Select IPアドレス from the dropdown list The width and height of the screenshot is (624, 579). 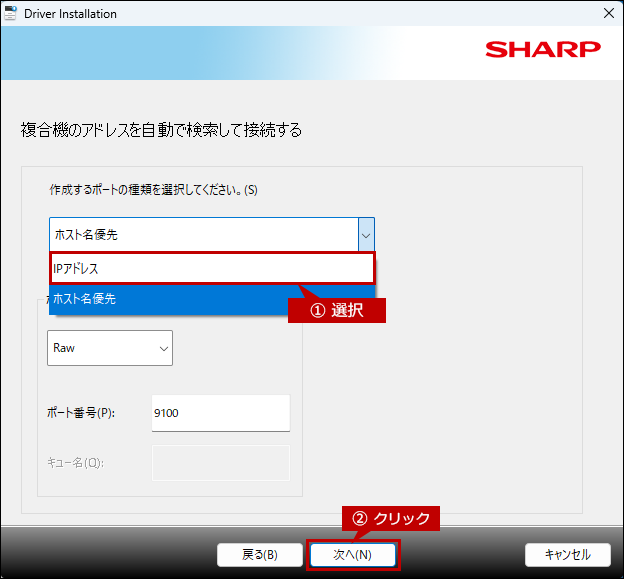click(211, 268)
